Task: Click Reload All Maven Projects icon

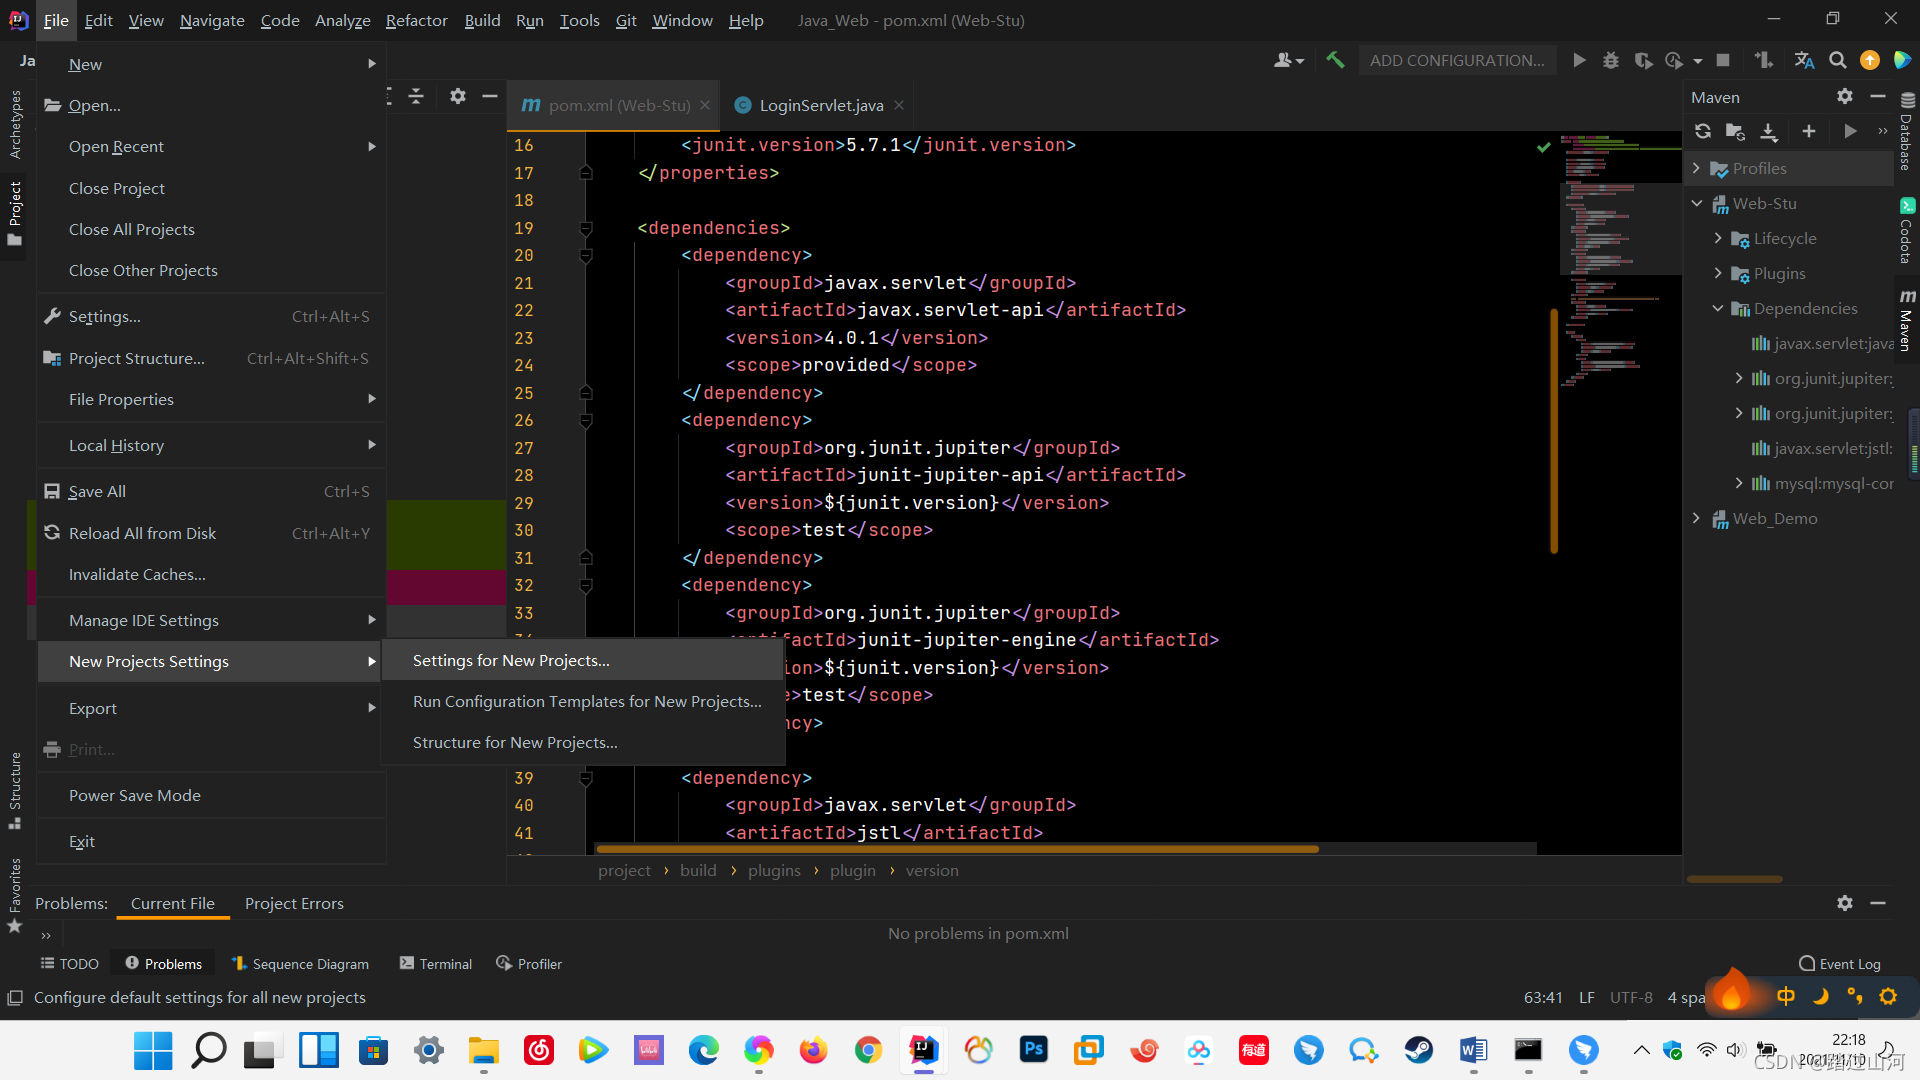Action: [x=1703, y=131]
